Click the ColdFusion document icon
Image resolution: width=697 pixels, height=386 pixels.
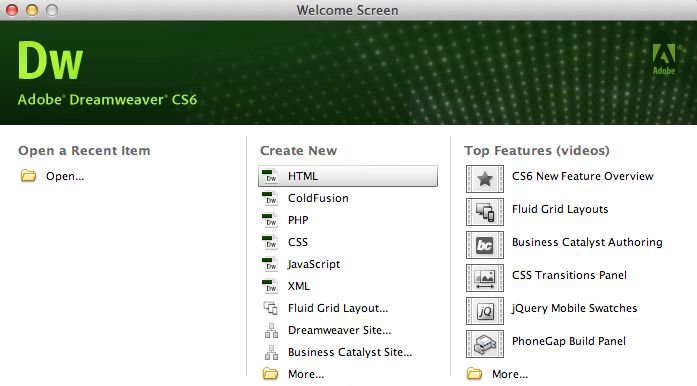click(x=270, y=198)
